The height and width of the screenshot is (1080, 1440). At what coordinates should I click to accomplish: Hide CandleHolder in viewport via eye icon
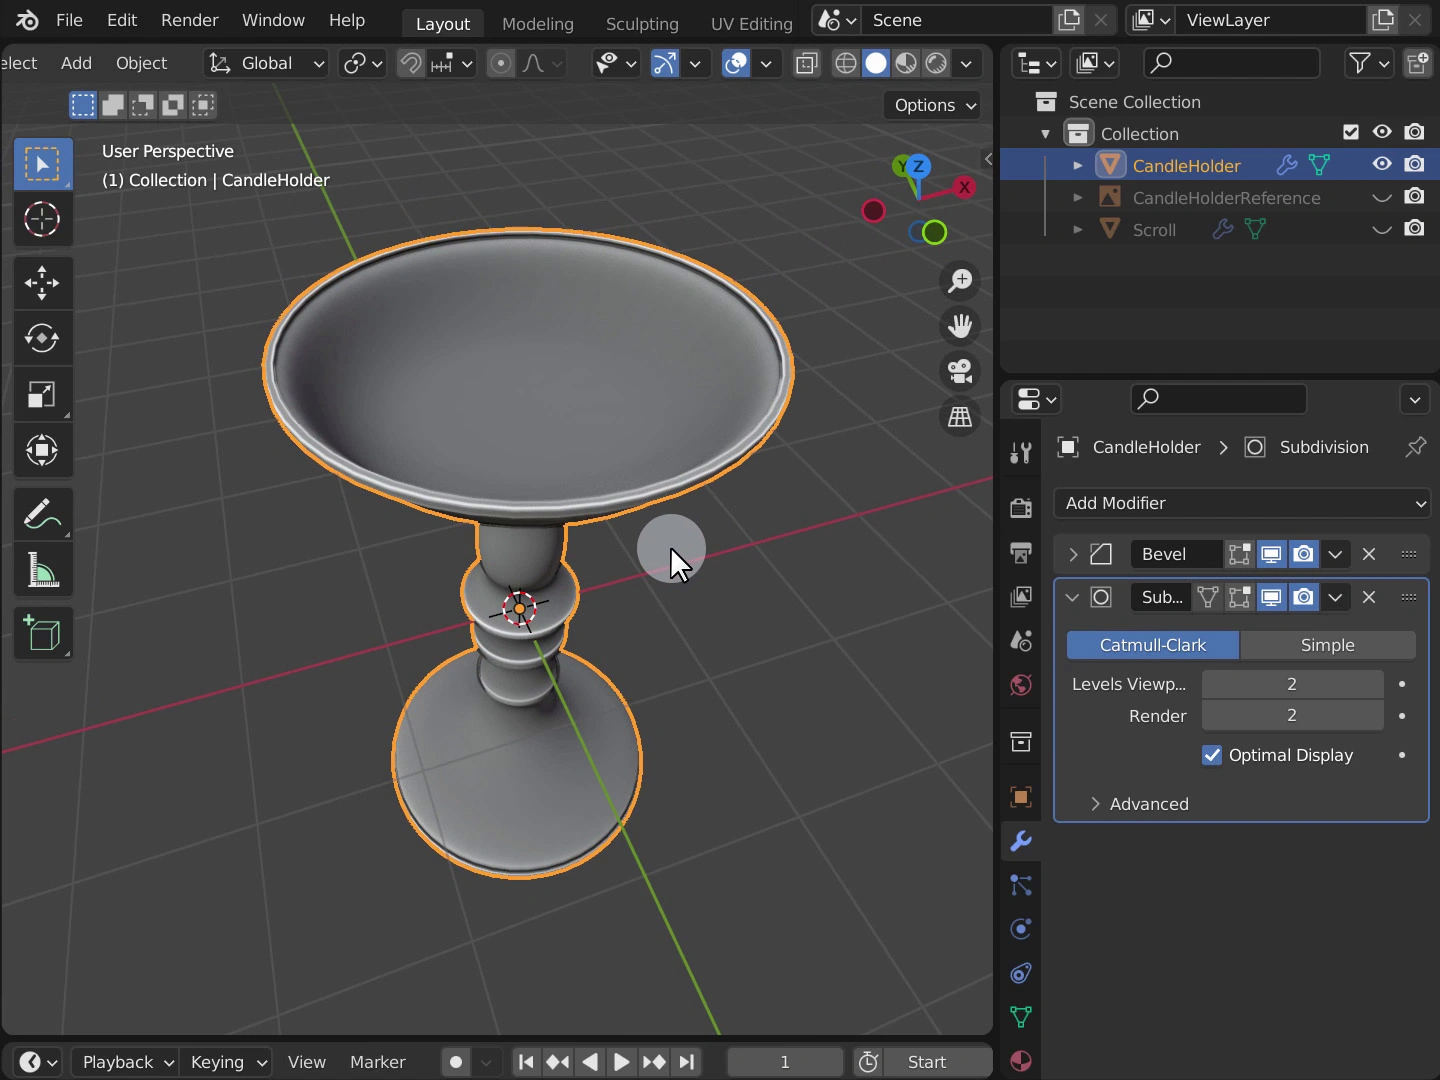pyautogui.click(x=1382, y=164)
